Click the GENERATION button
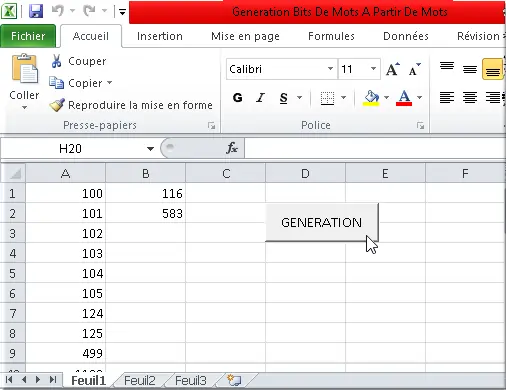Viewport: 506px width, 390px height. pyautogui.click(x=322, y=222)
